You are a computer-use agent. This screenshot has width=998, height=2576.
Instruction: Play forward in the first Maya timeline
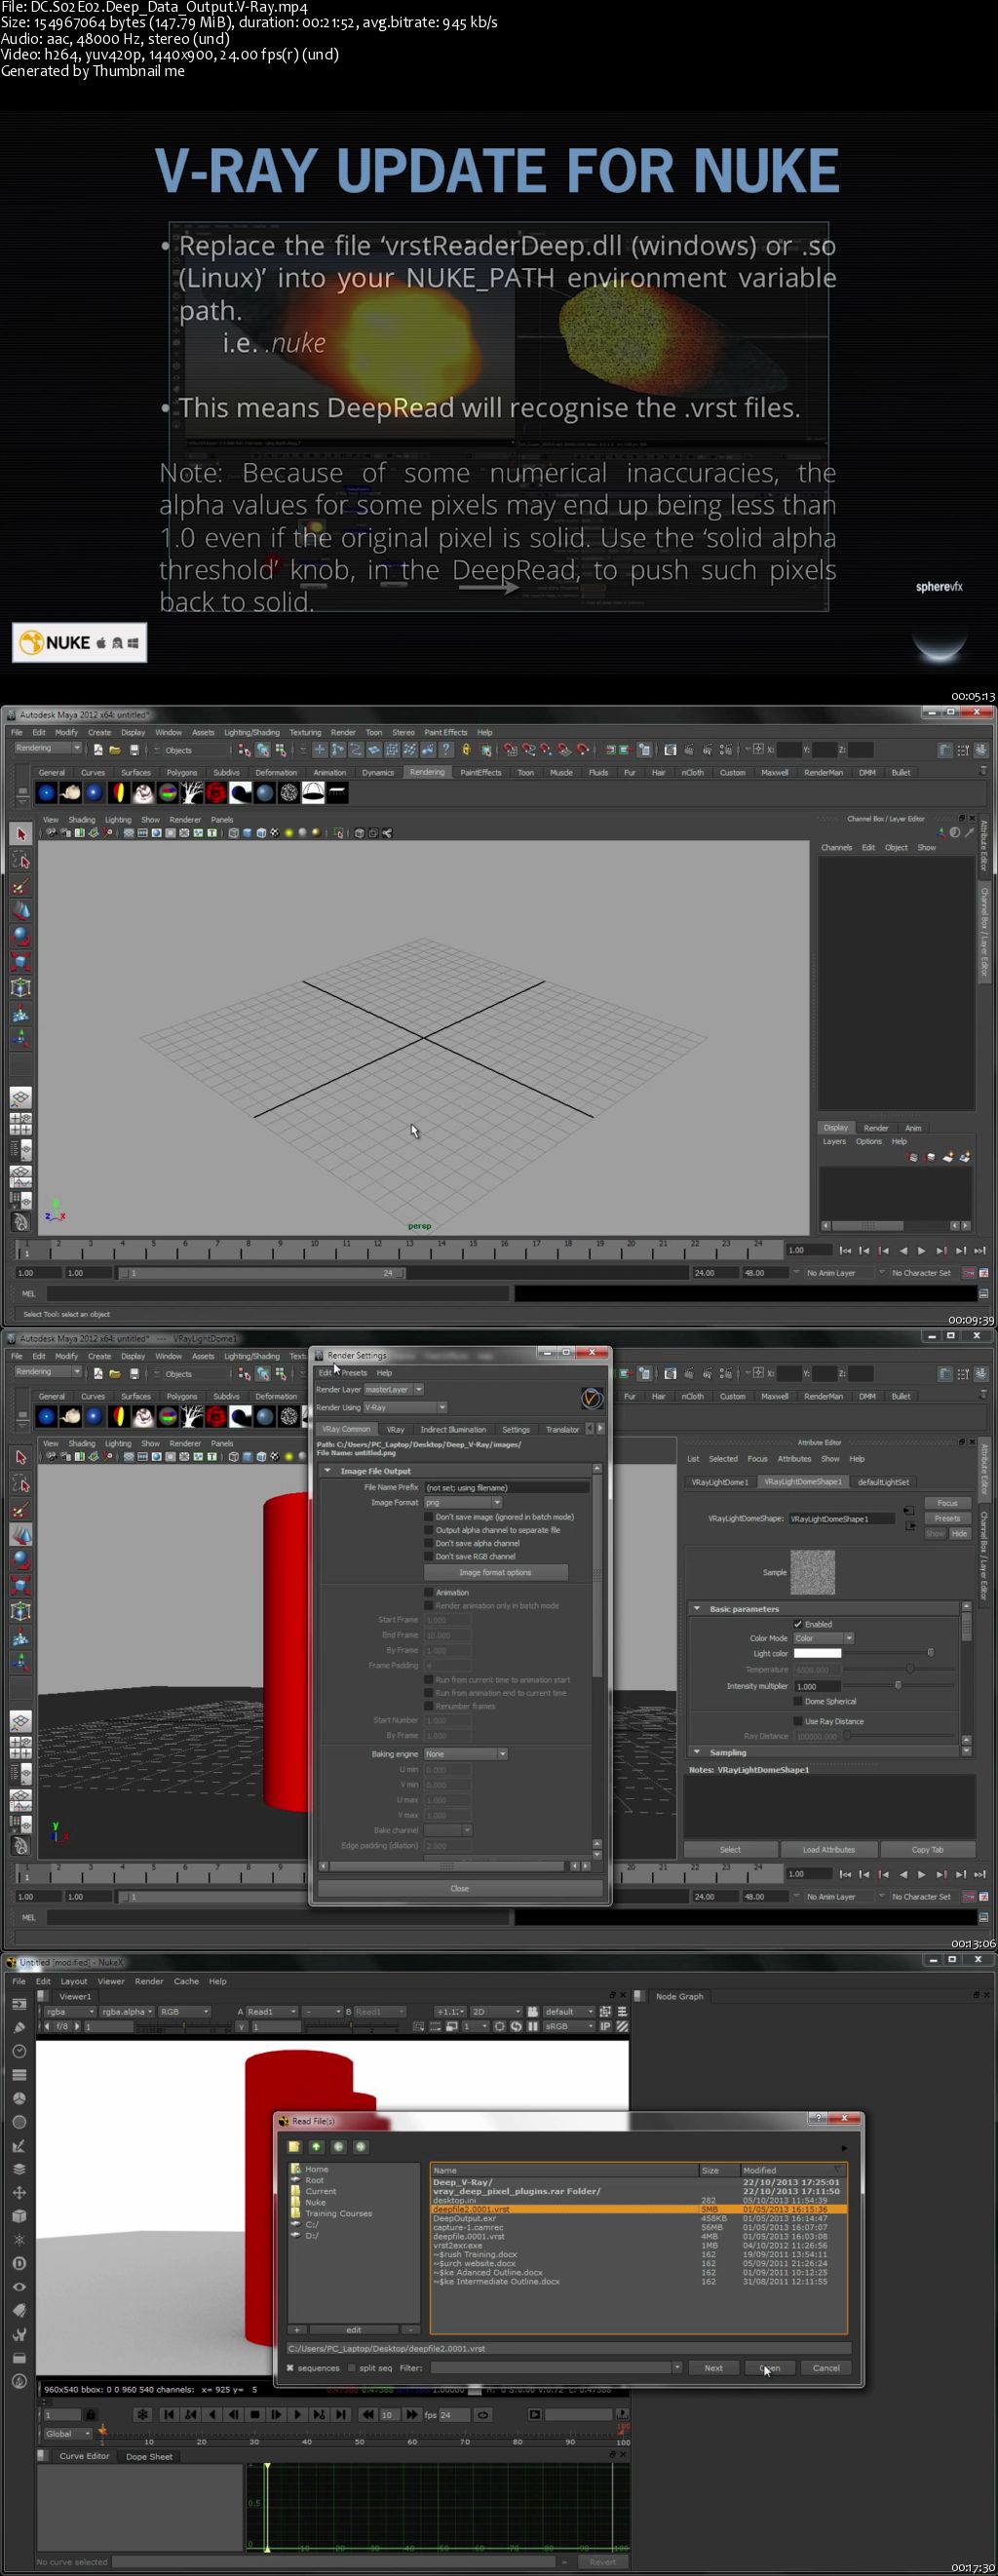(922, 1250)
